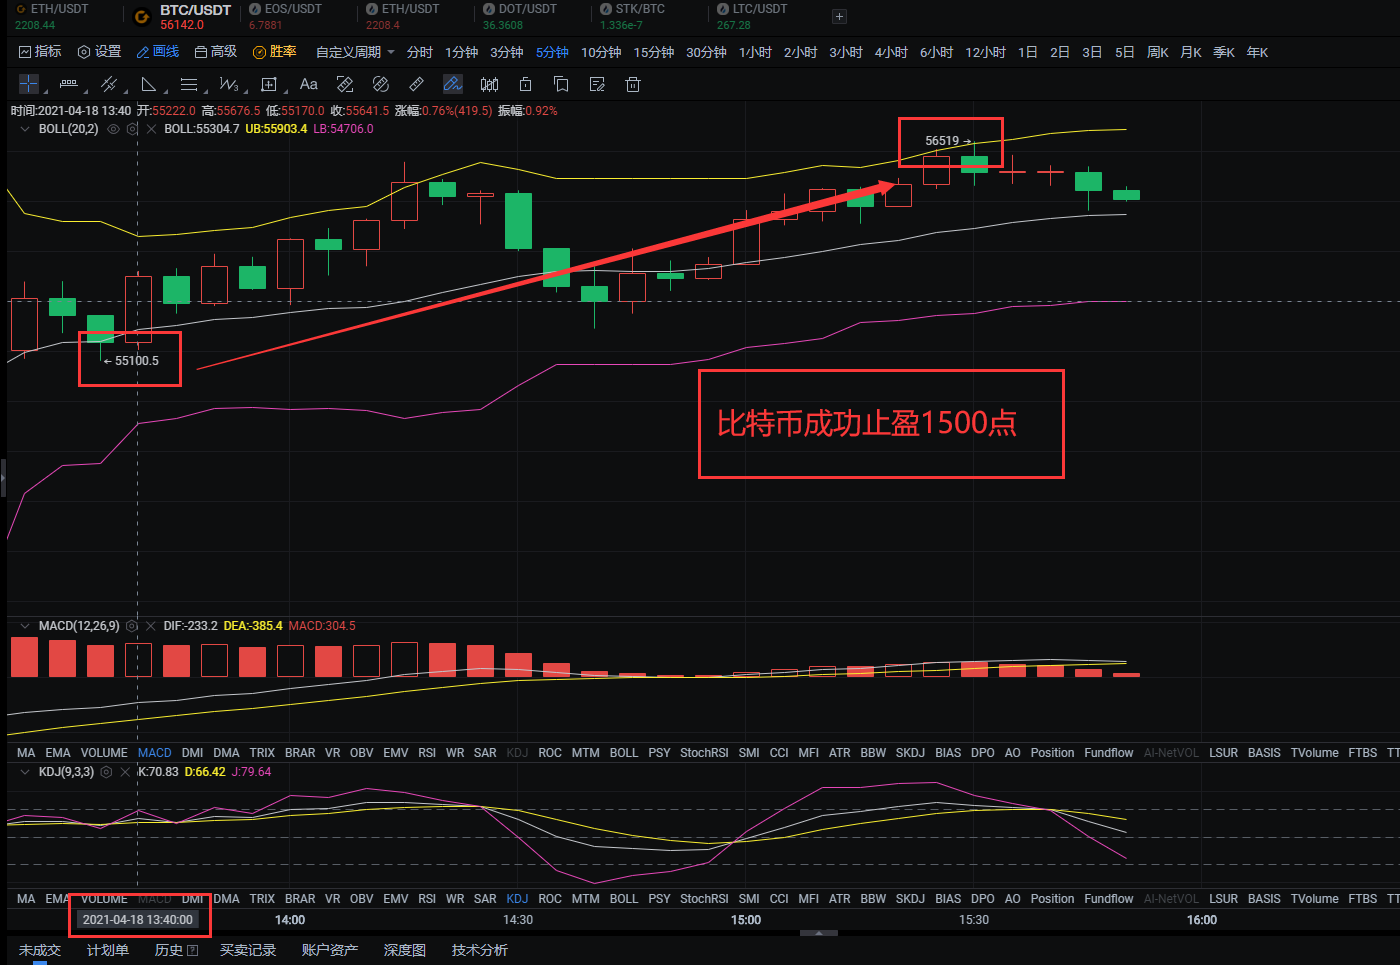
Task: Choose the Elliott wave W3 tool
Action: 229,84
